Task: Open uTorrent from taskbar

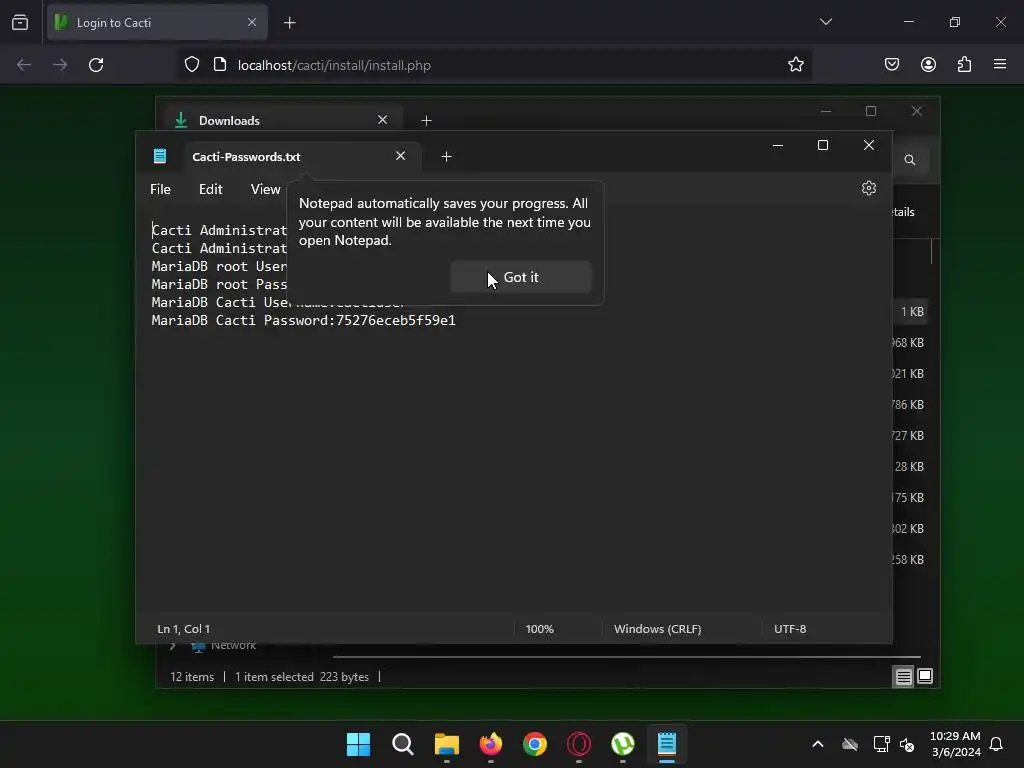Action: click(x=623, y=744)
